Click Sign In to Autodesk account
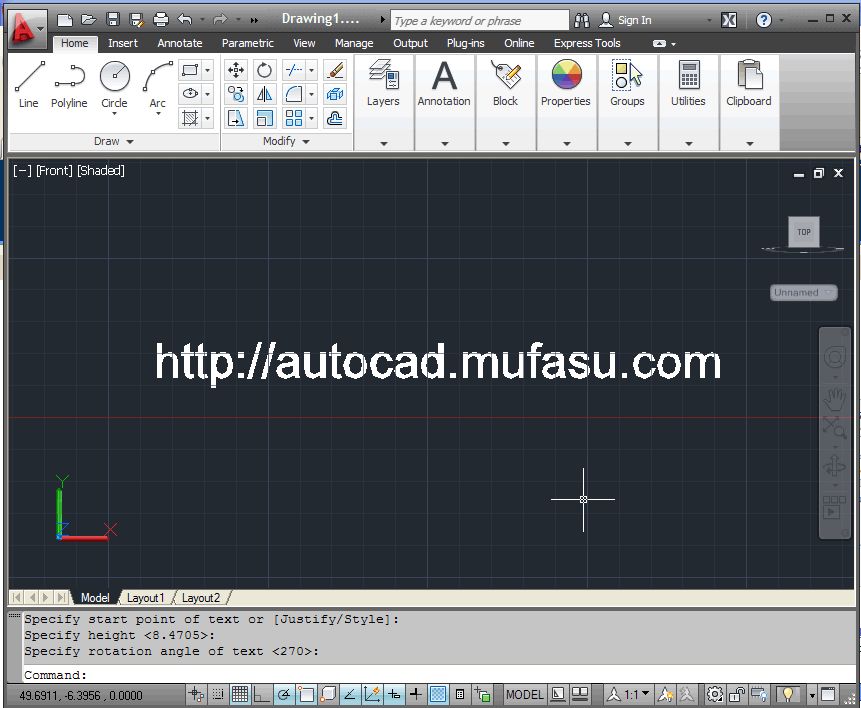Image resolution: width=861 pixels, height=708 pixels. (x=625, y=20)
